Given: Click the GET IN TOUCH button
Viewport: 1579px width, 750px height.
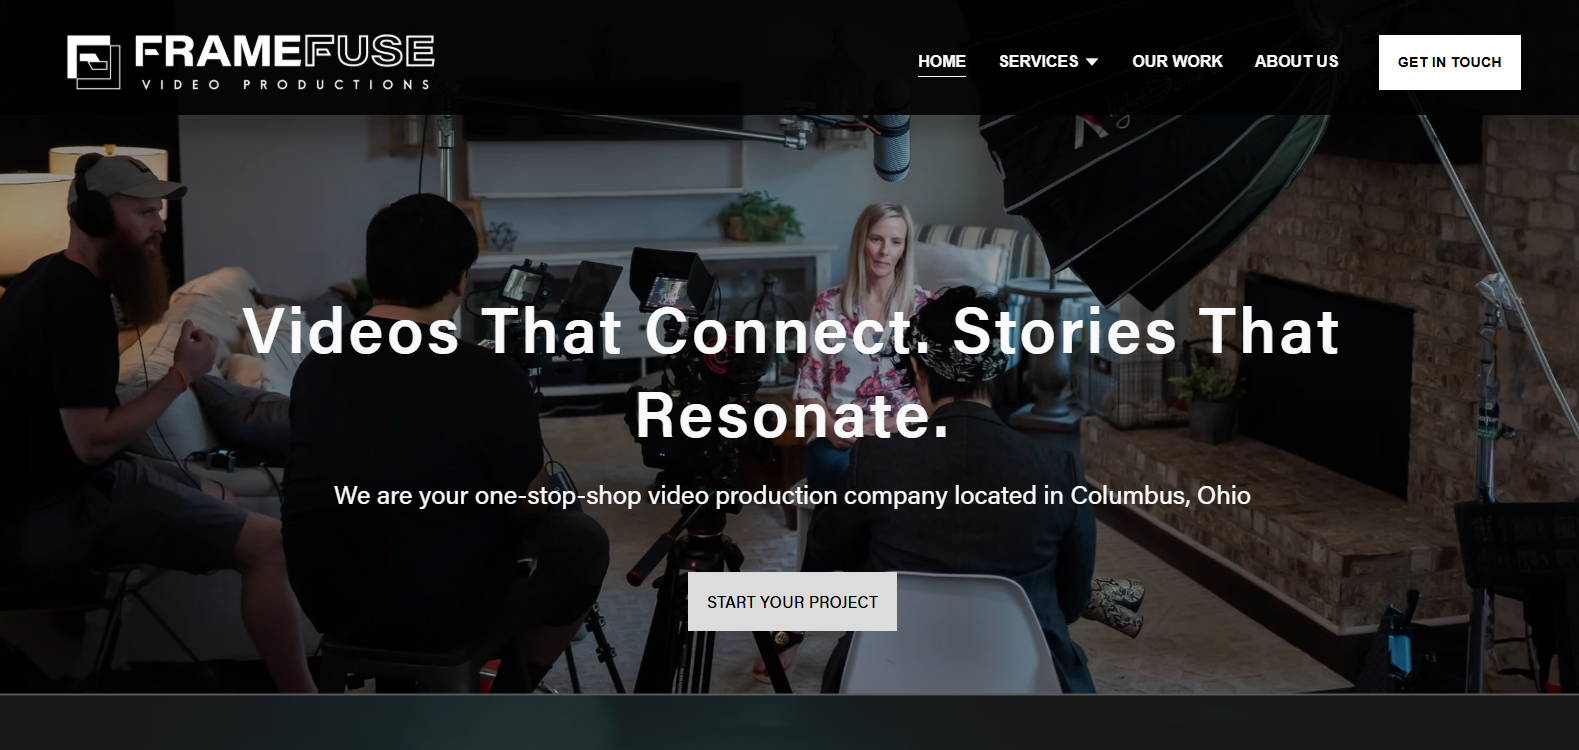Looking at the screenshot, I should click(1449, 62).
